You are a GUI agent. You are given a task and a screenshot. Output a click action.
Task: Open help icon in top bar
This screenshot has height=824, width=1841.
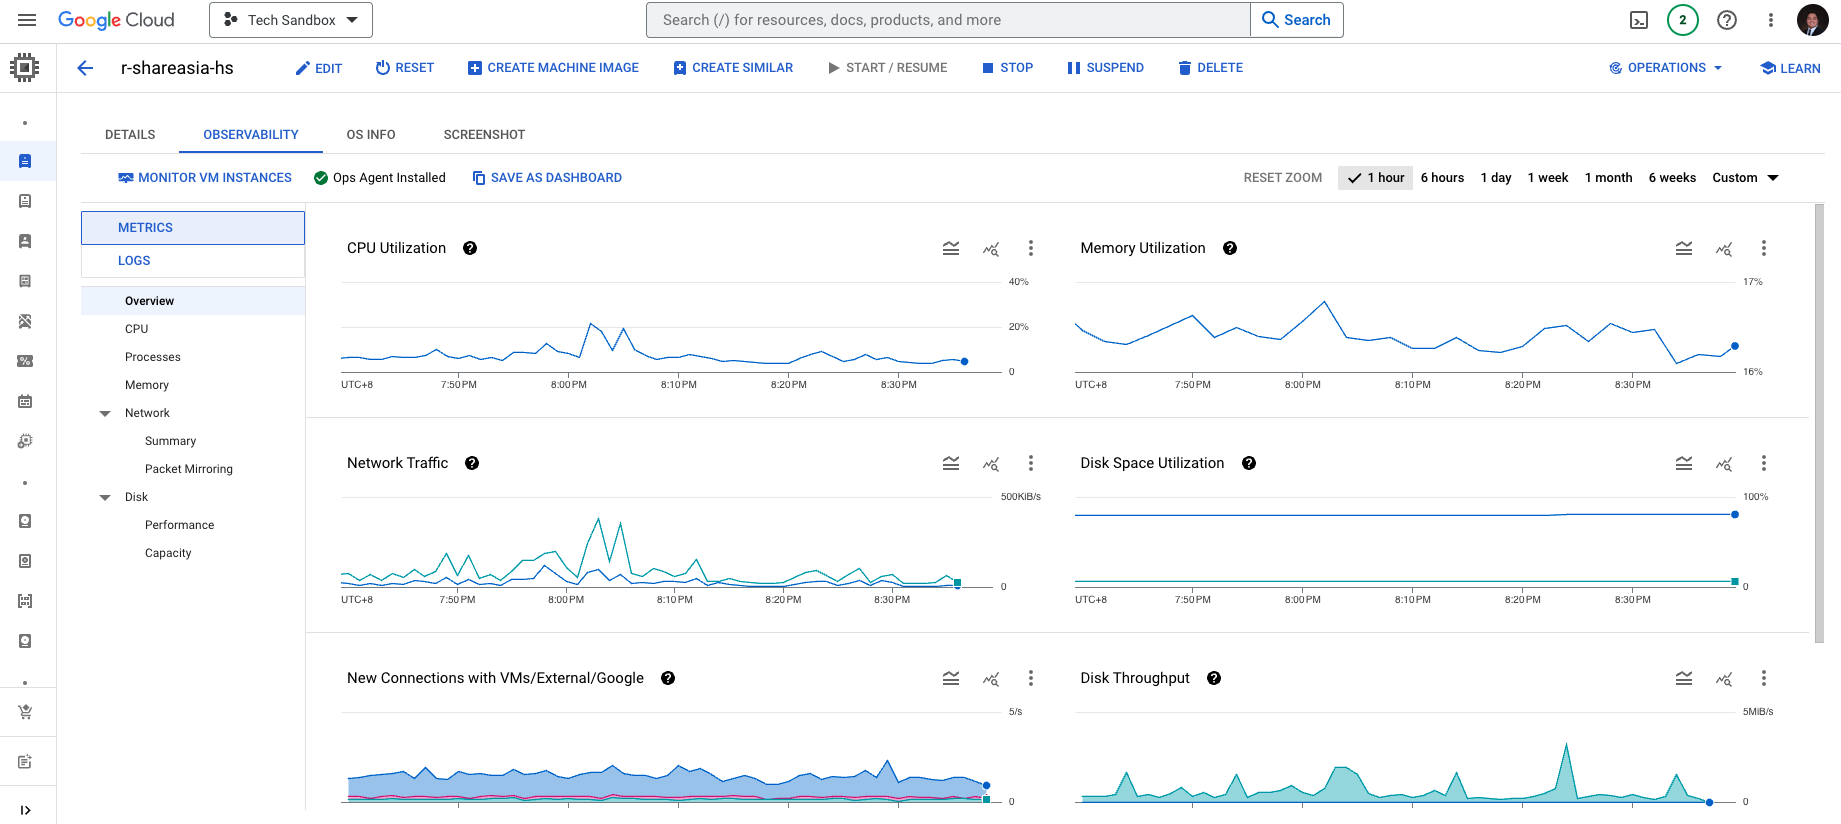(x=1726, y=20)
